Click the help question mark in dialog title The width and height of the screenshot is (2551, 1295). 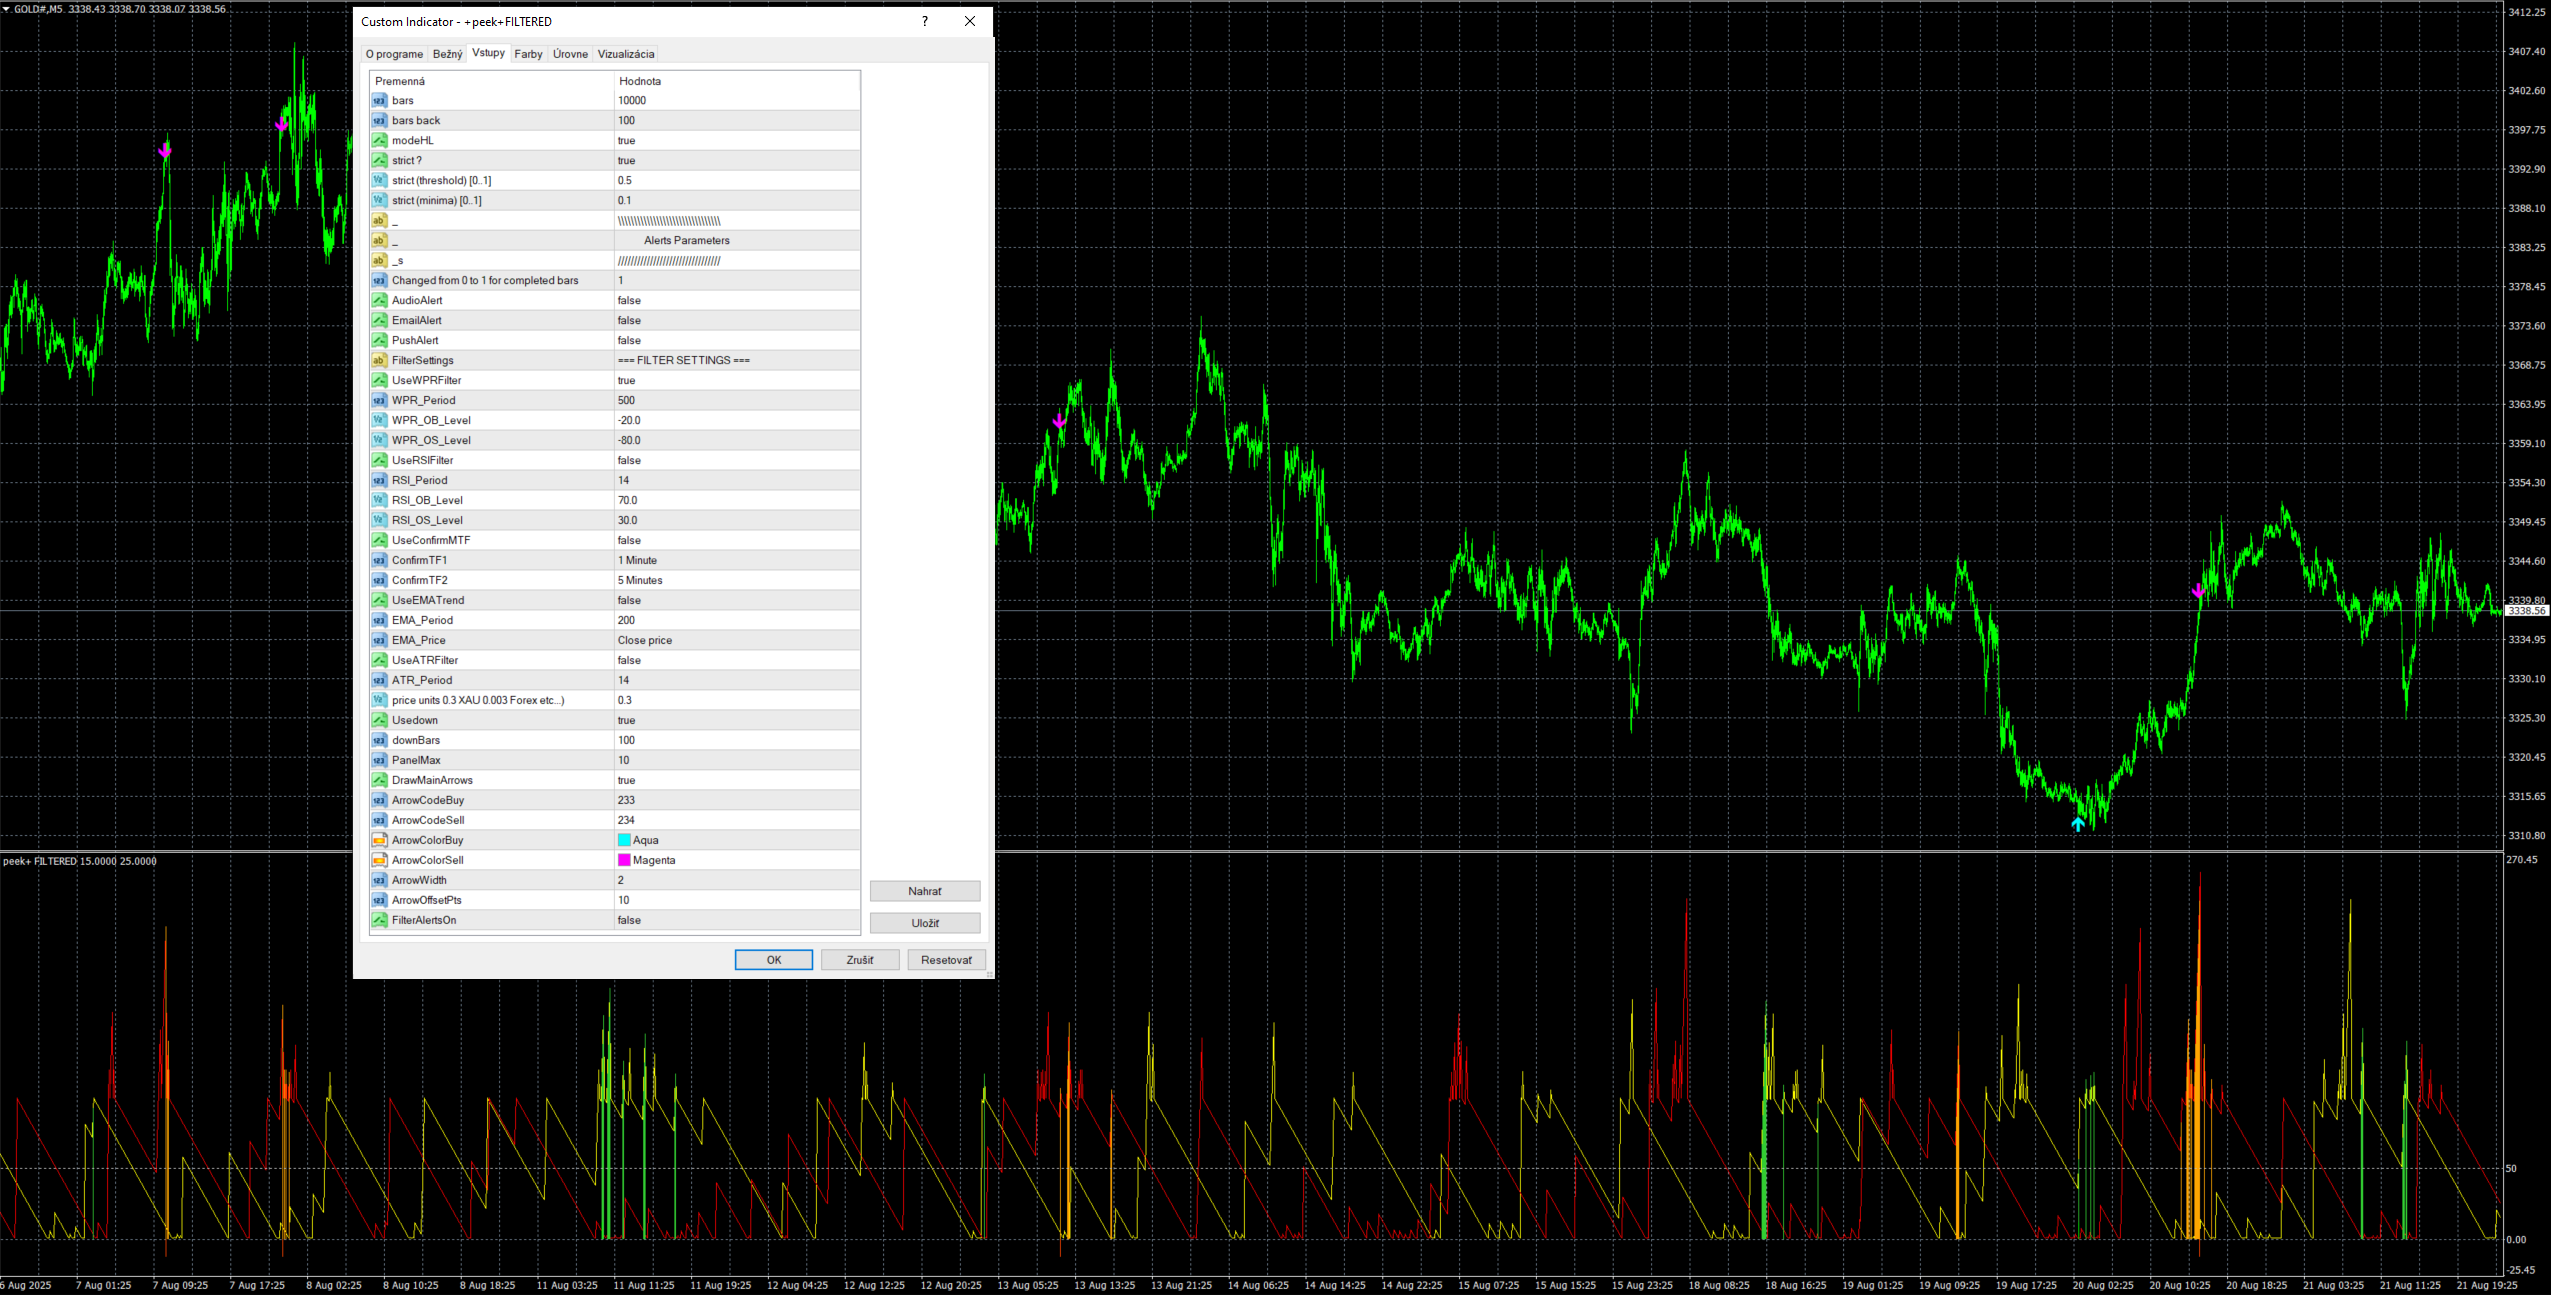click(x=925, y=21)
